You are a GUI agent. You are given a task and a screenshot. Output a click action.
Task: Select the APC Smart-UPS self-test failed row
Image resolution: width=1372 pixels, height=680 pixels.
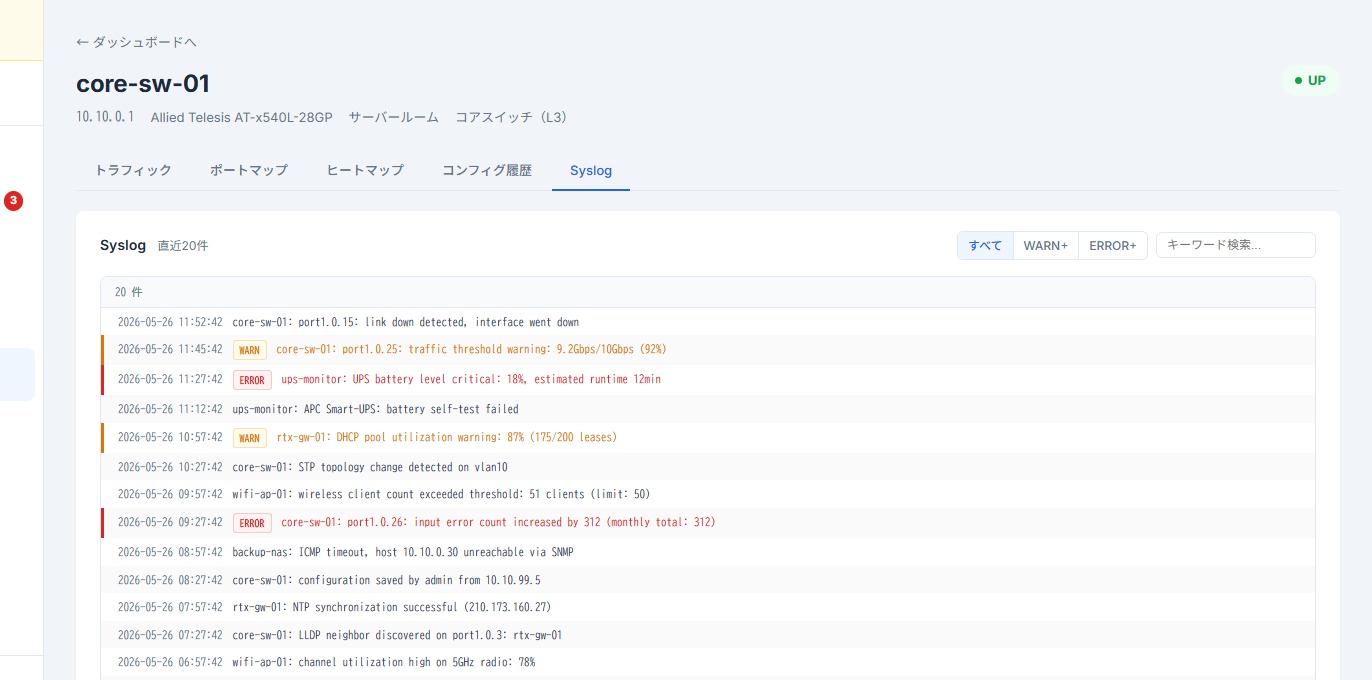tap(708, 409)
